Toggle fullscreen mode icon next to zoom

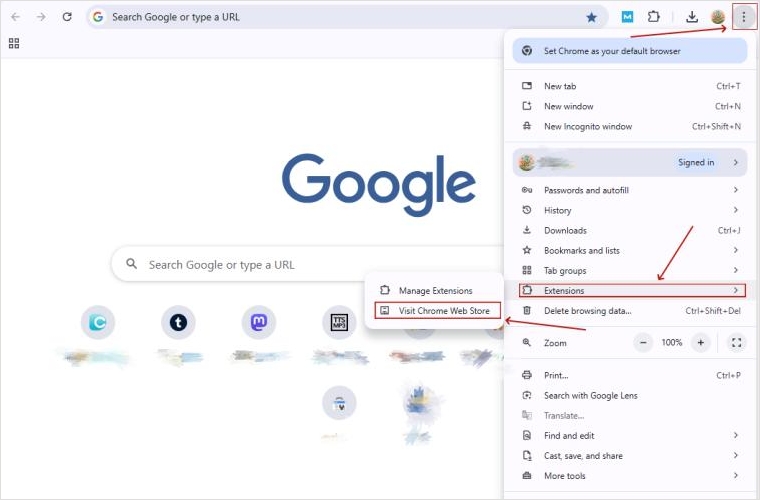(737, 343)
